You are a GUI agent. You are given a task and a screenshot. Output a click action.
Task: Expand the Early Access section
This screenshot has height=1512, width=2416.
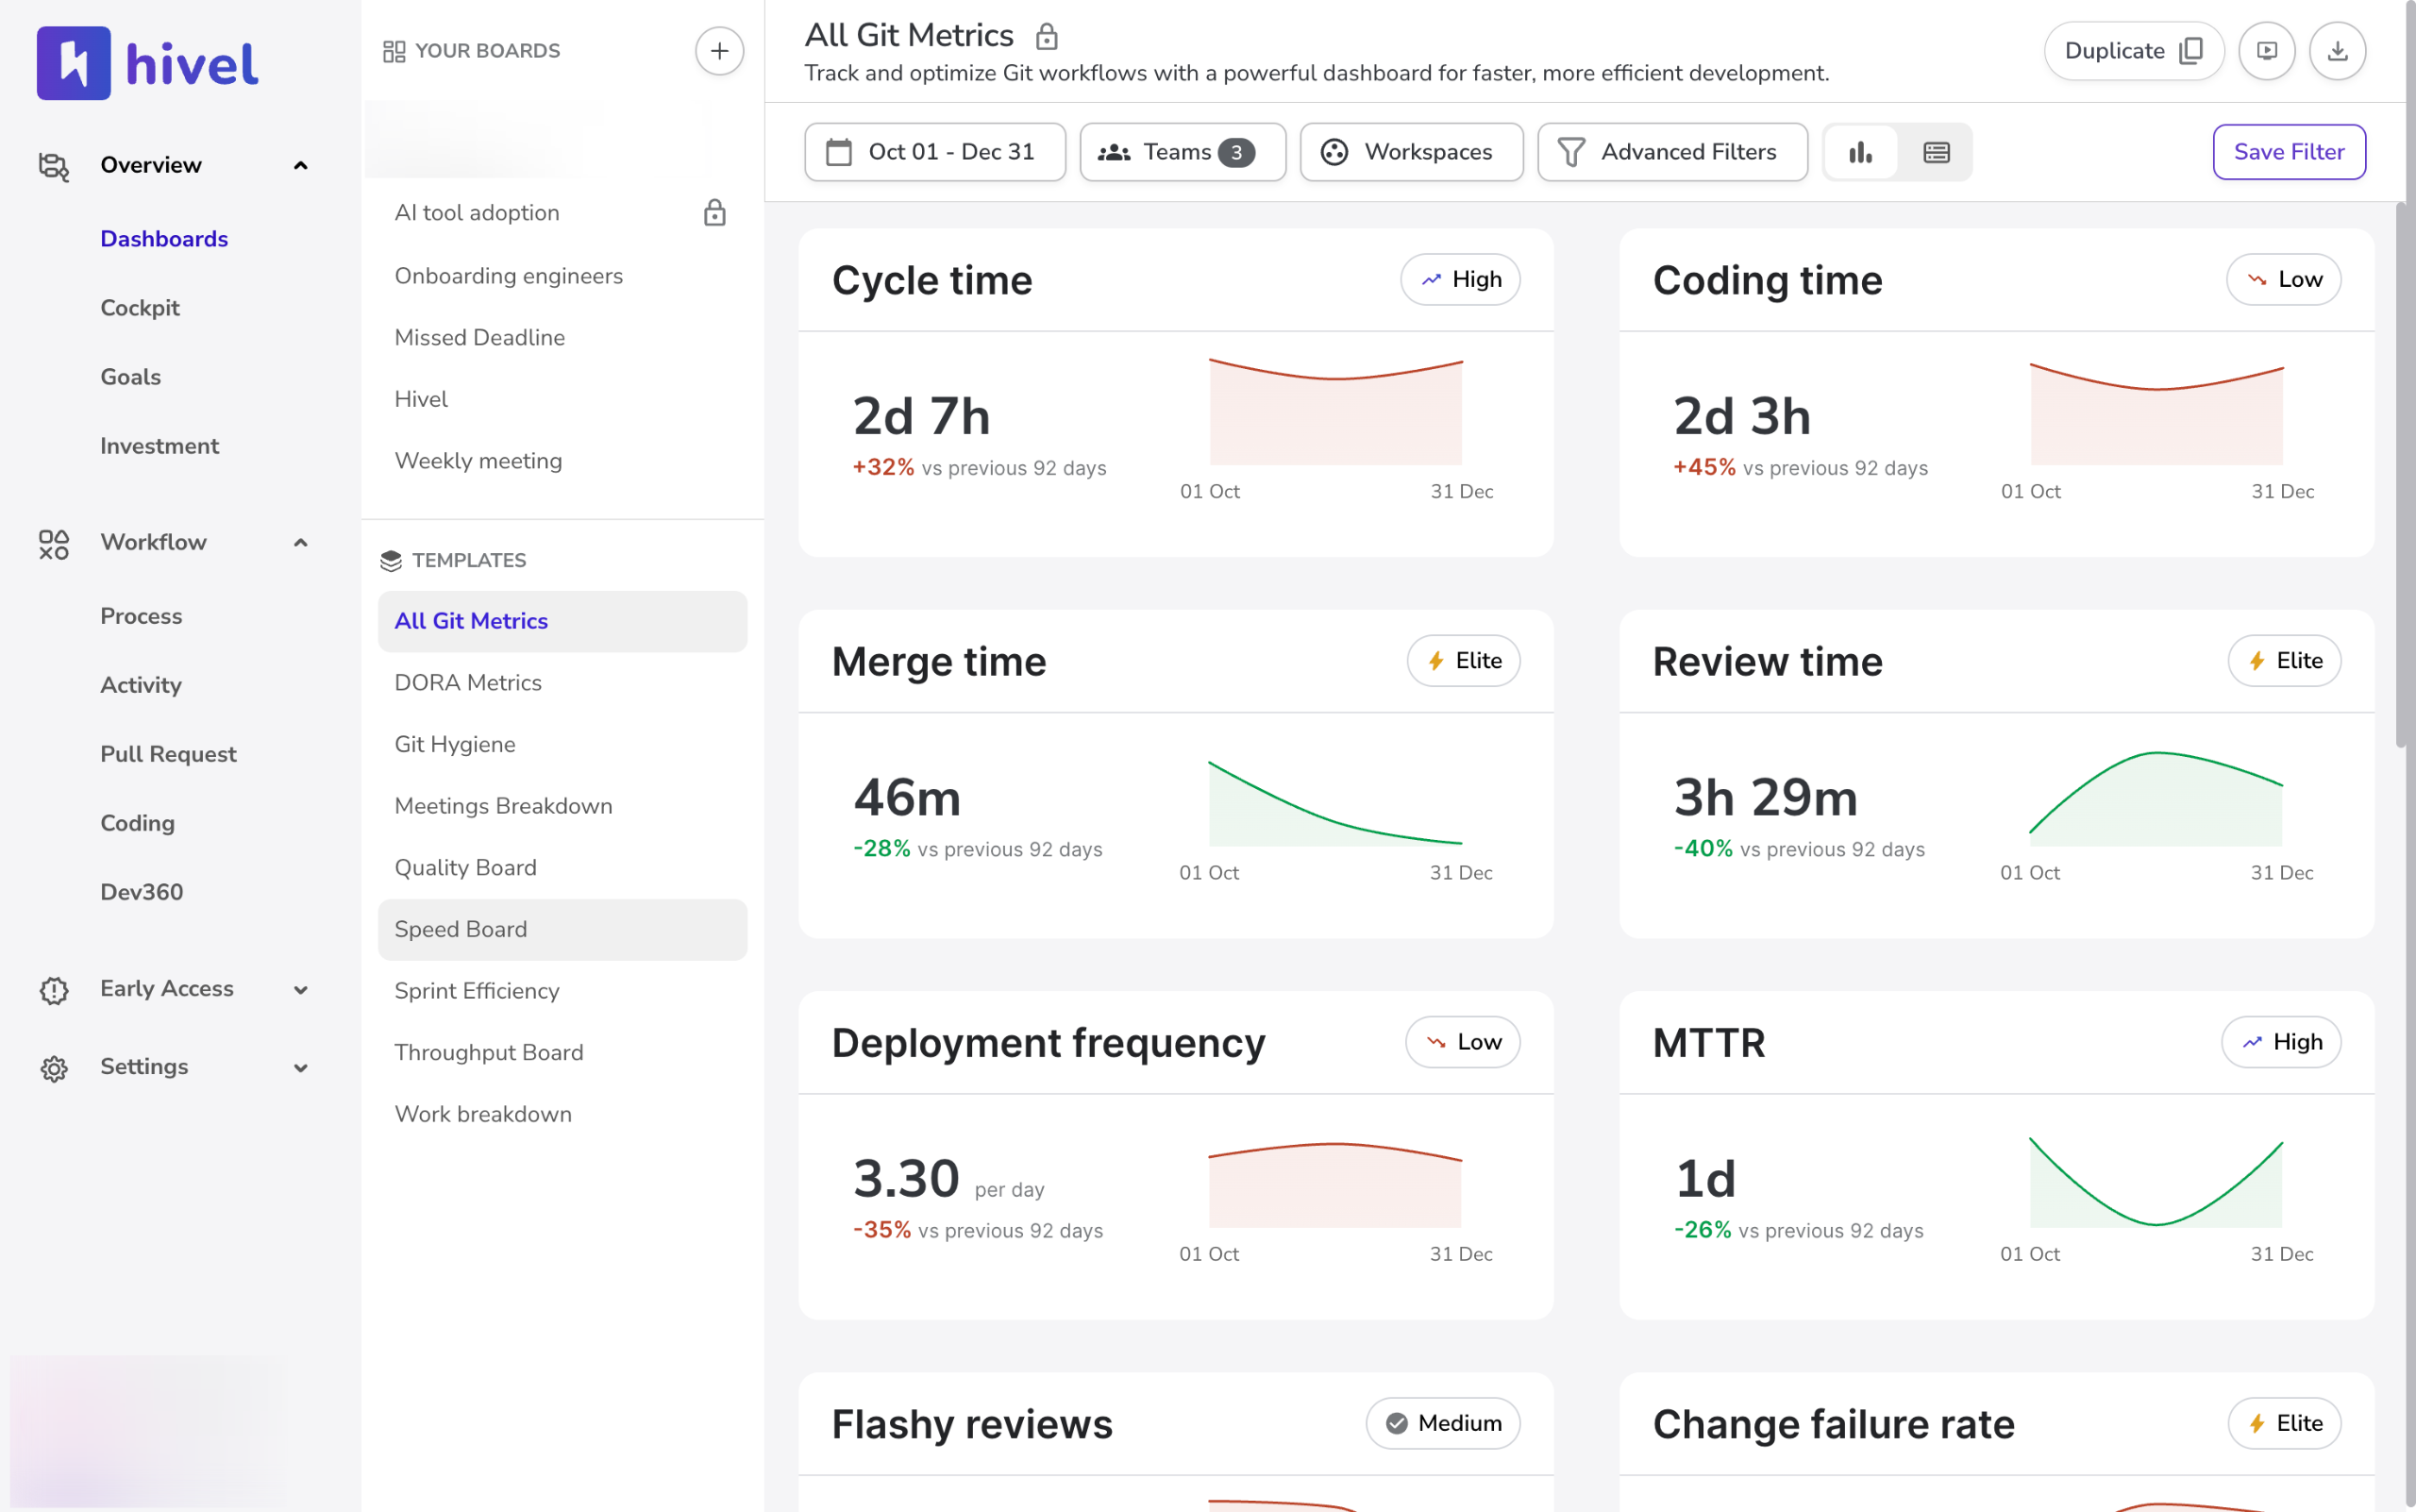[x=300, y=989]
